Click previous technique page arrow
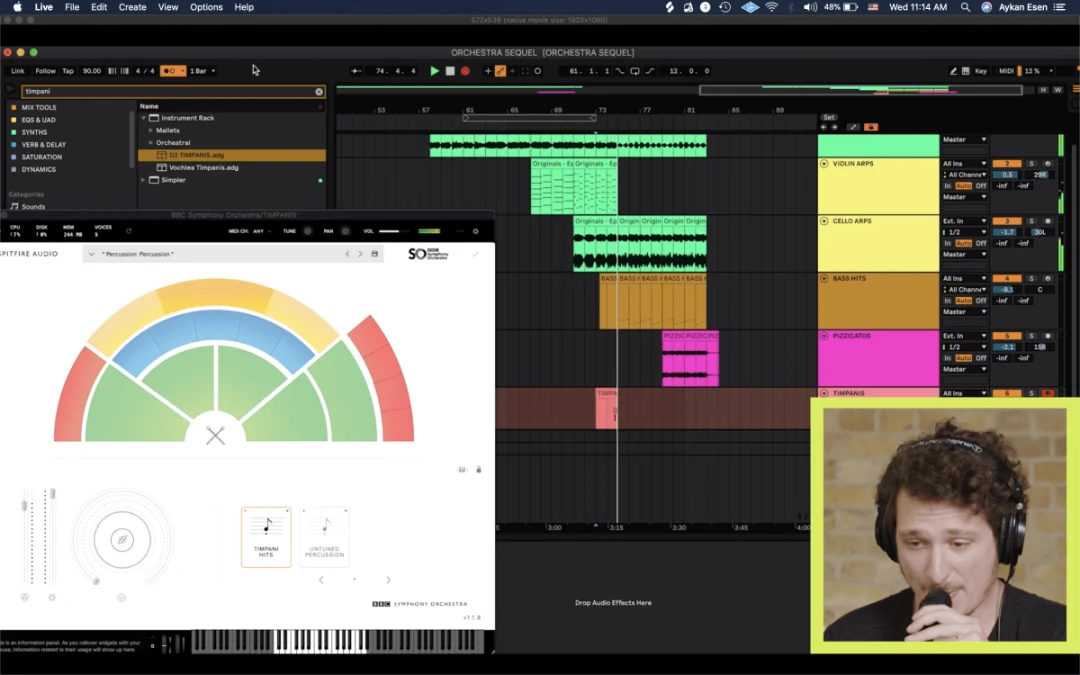 pyautogui.click(x=321, y=580)
